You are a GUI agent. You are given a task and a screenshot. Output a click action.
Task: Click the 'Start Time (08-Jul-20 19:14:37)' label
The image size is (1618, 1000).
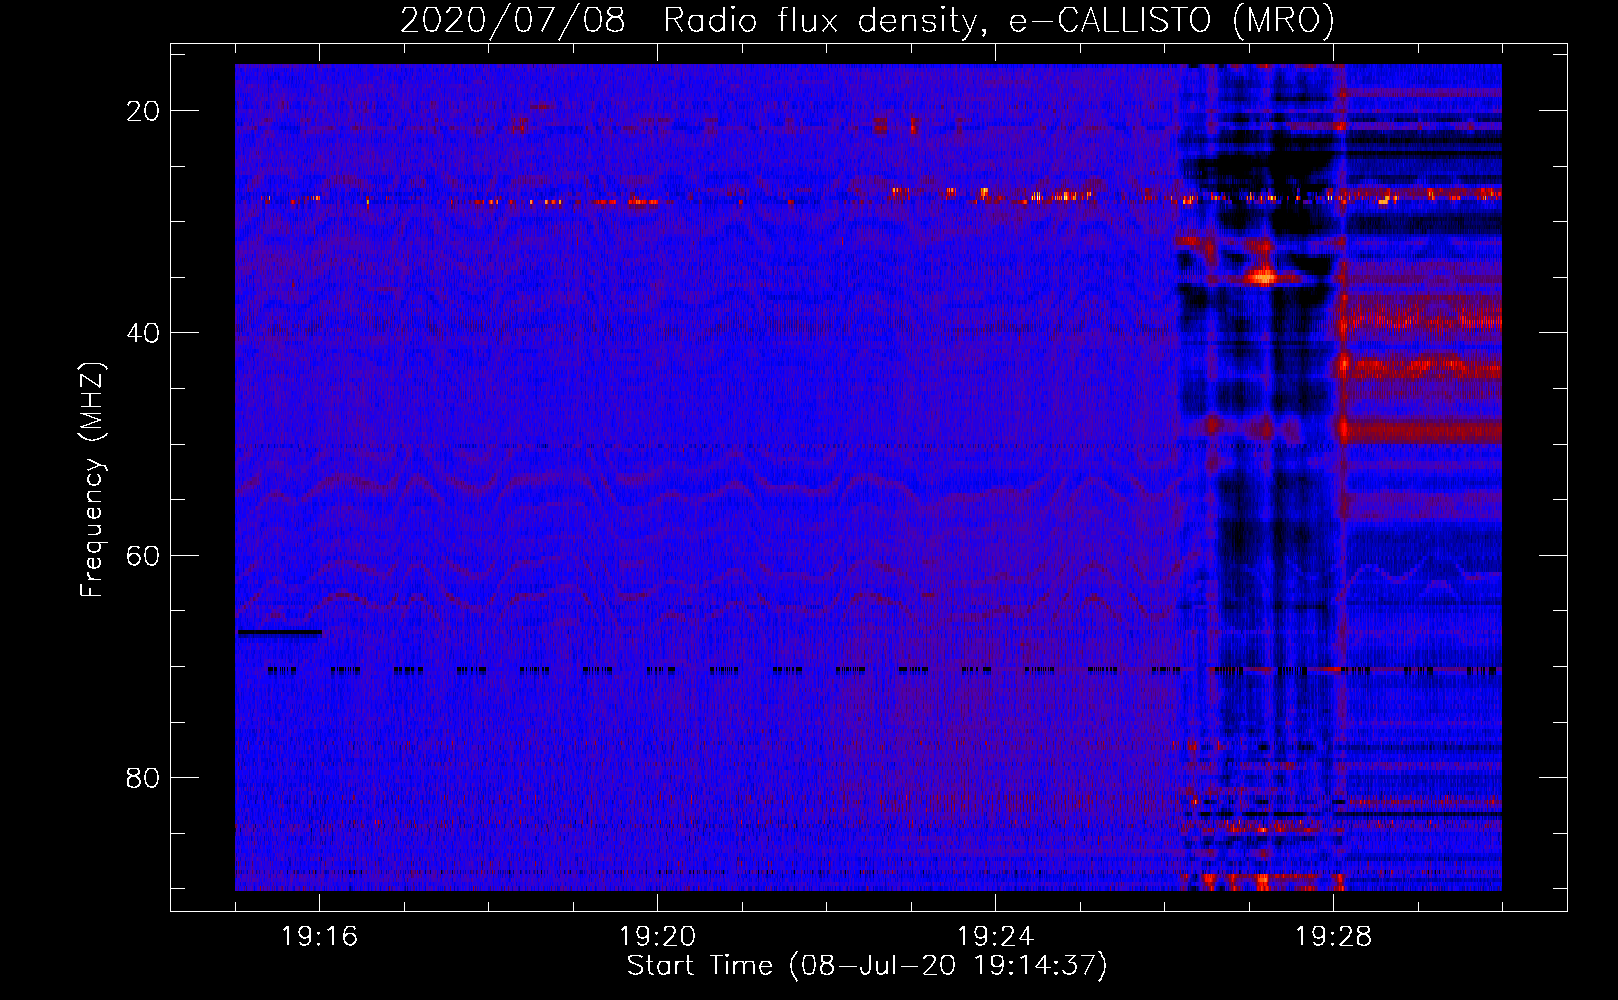click(867, 966)
